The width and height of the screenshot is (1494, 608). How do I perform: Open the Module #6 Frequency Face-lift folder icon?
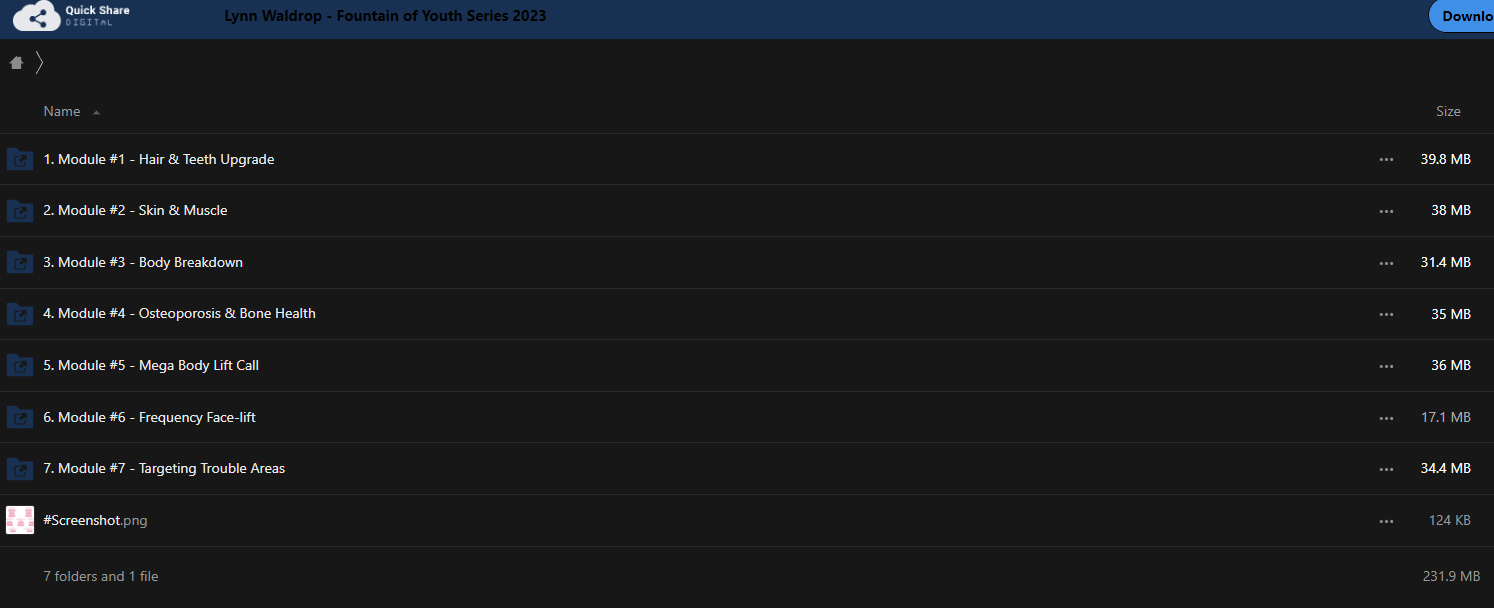[20, 417]
